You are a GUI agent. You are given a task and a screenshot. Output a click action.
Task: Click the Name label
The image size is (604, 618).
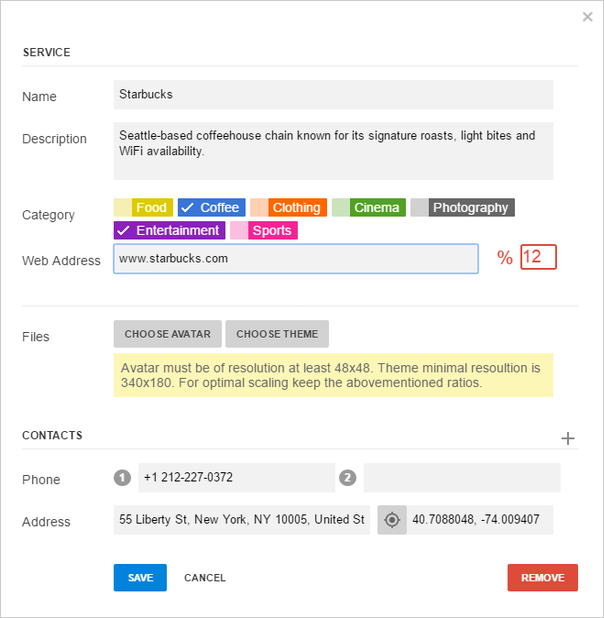[39, 97]
